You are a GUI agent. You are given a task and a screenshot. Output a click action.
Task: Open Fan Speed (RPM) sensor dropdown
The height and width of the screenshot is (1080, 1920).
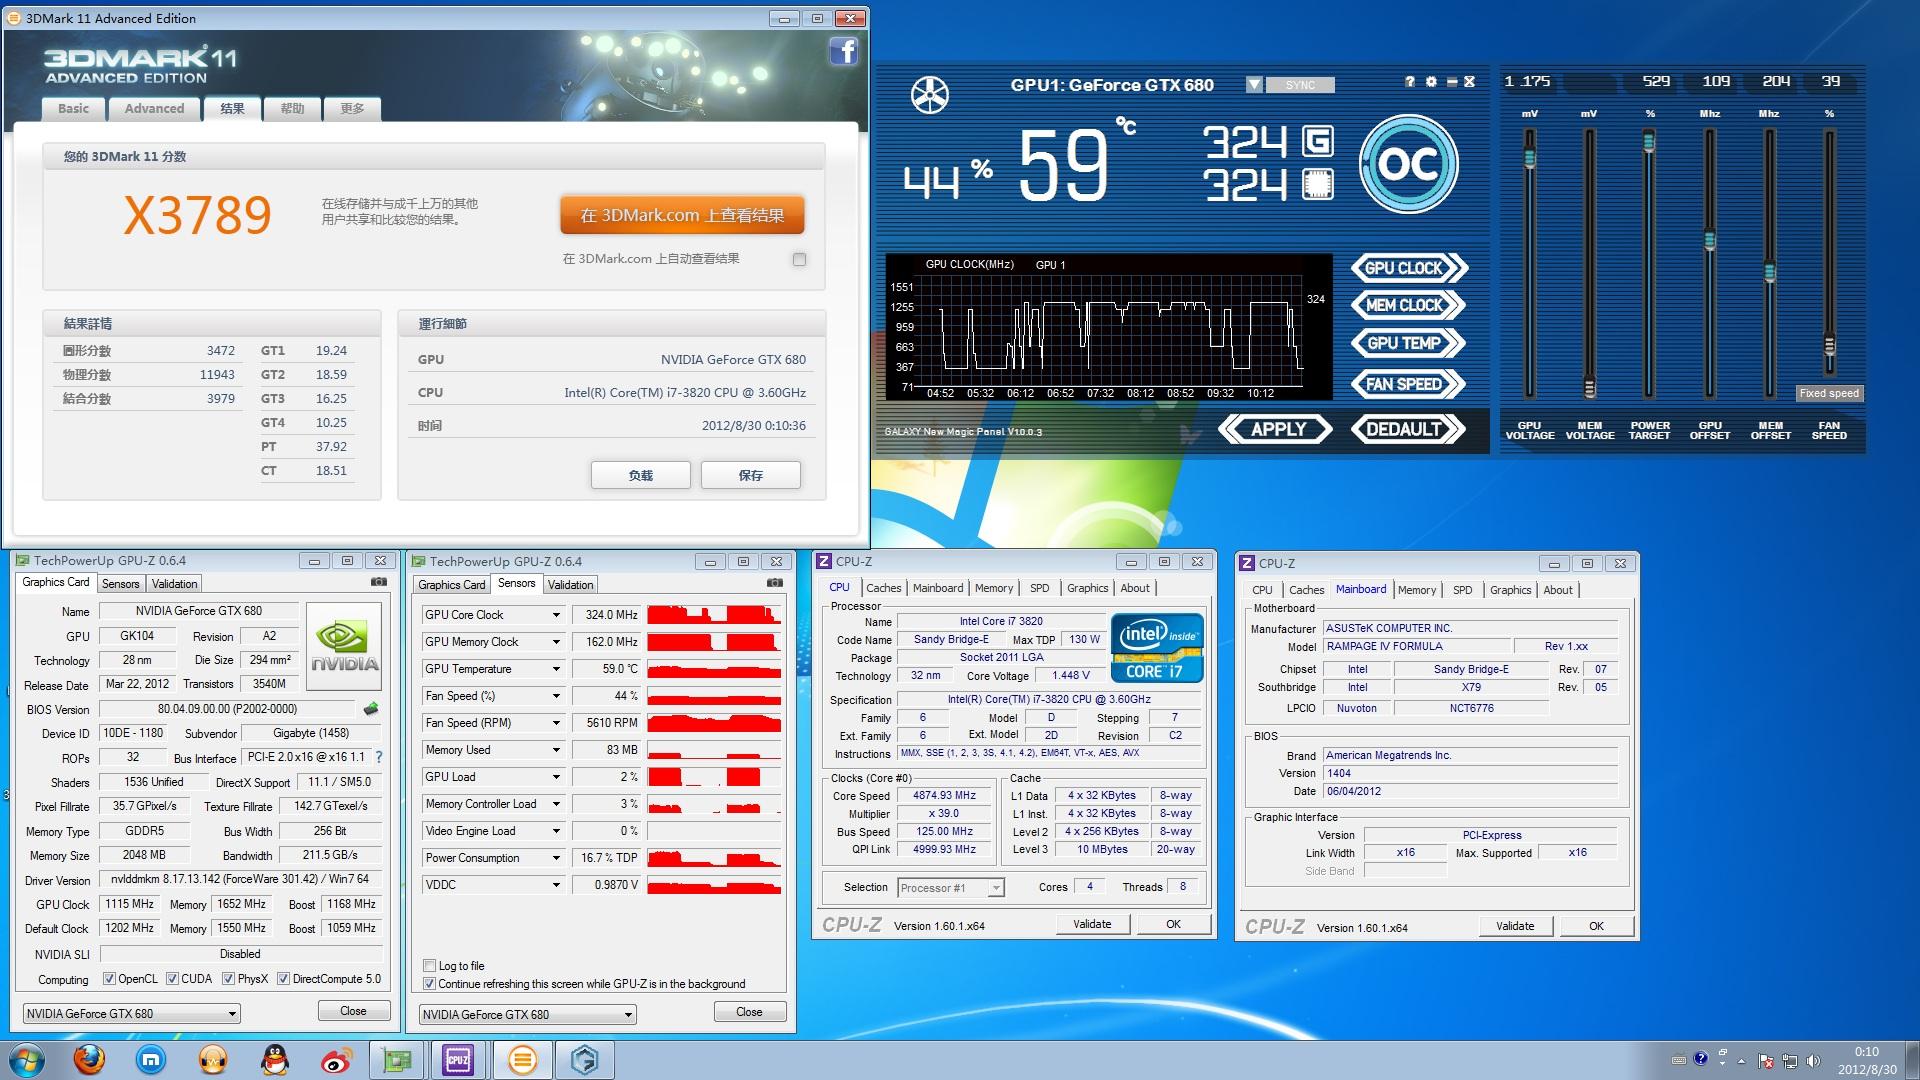point(556,723)
